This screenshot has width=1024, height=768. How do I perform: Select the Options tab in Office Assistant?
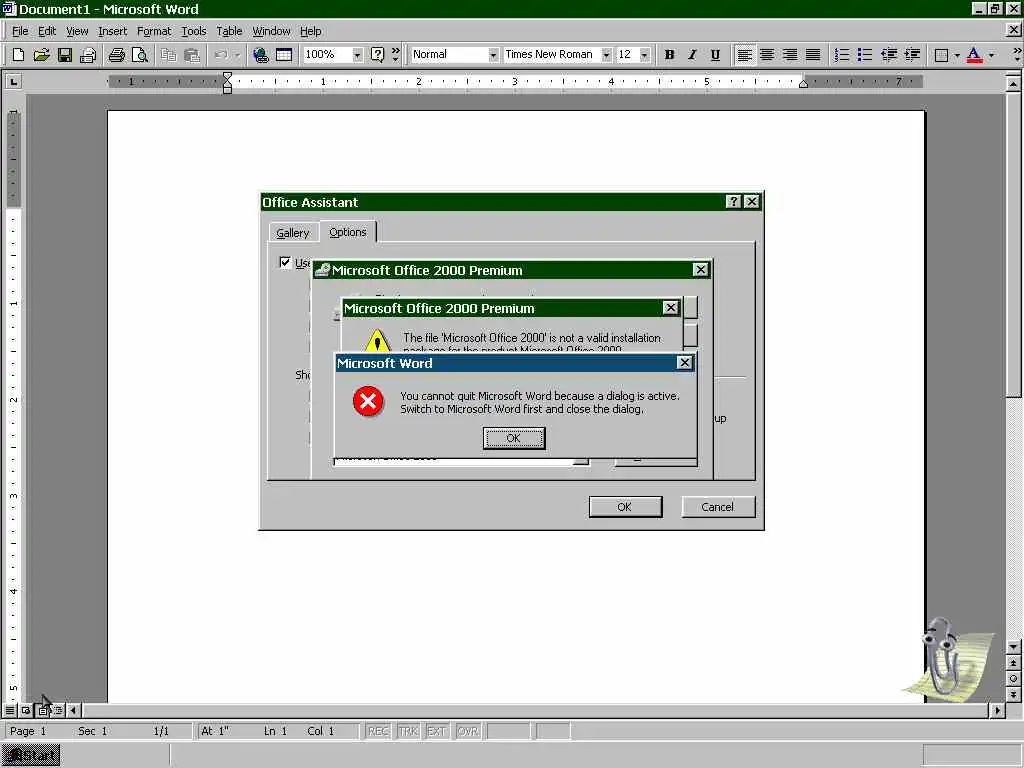(347, 232)
